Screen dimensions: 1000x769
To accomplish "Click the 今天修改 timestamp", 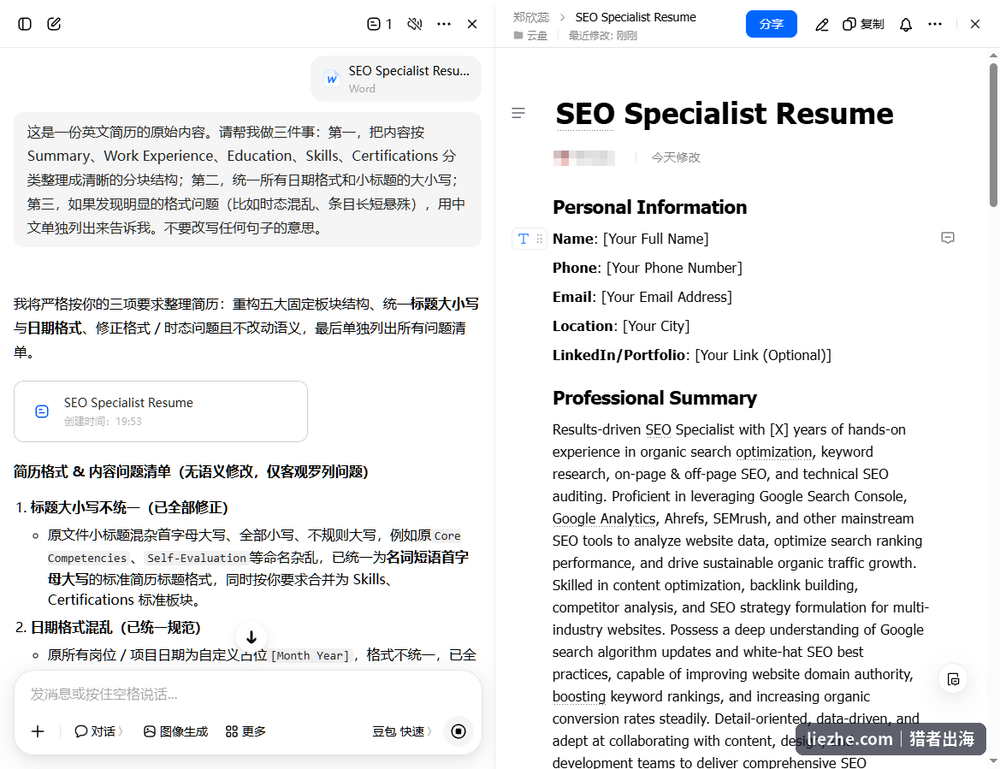I will 675,157.
